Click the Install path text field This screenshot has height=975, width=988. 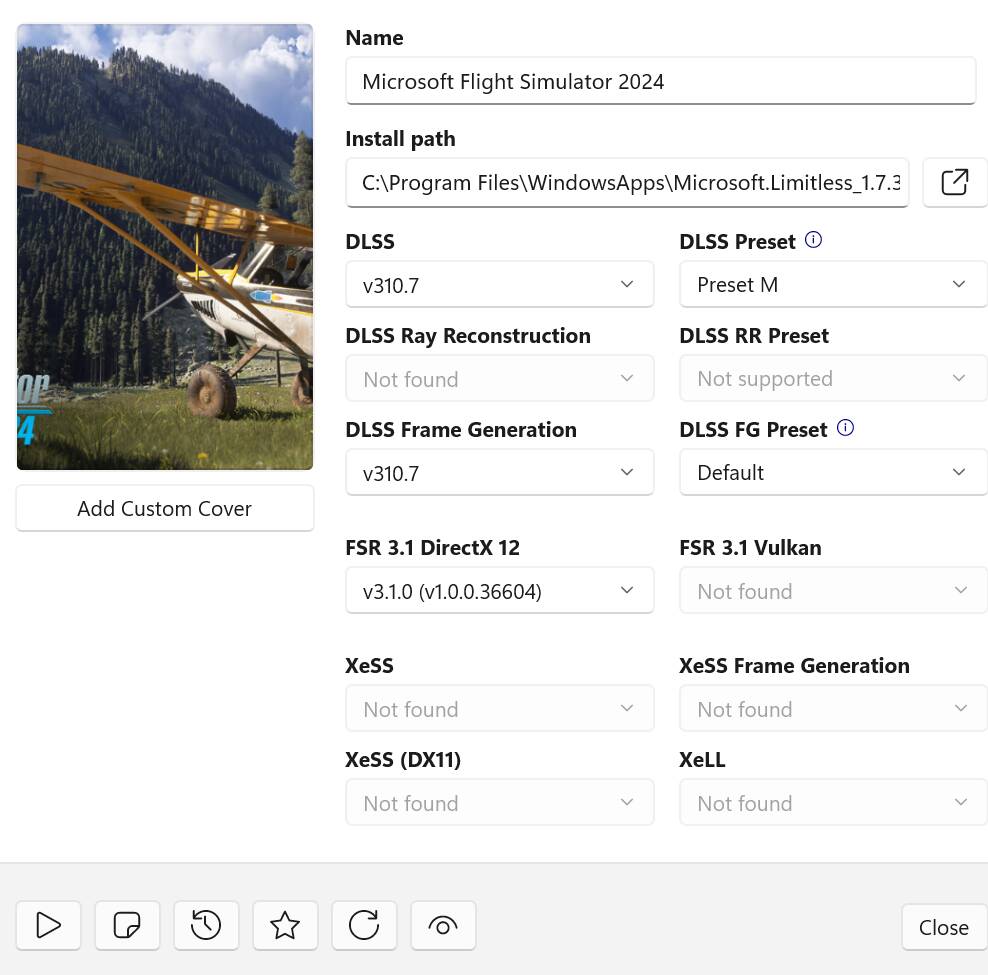627,182
